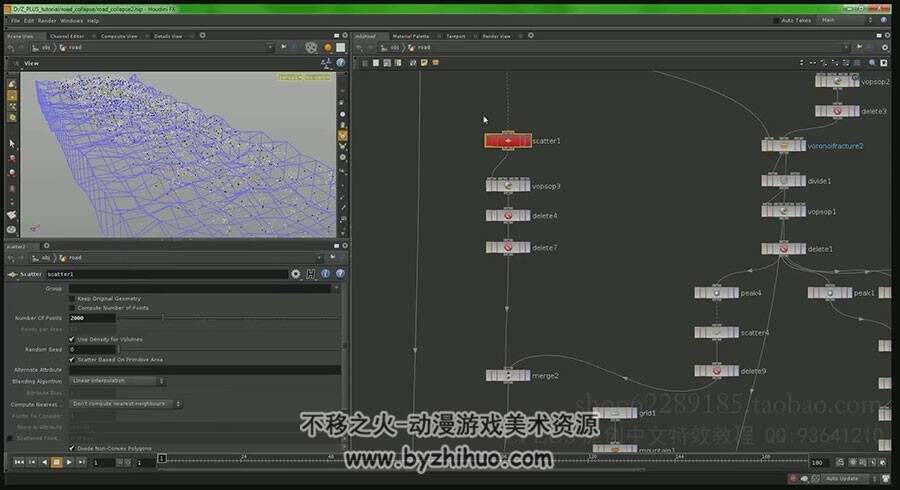
Task: Open the Group field dropdown arrow
Action: click(336, 288)
